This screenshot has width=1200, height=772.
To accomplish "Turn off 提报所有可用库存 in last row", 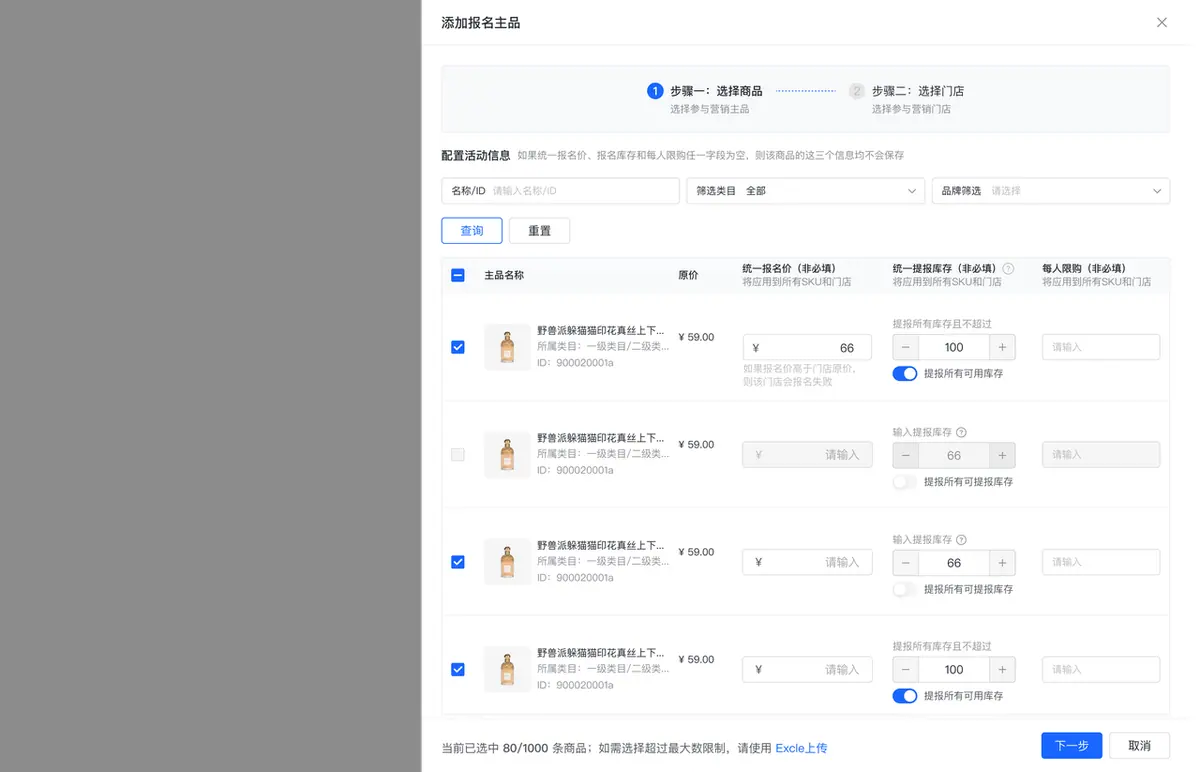I will 905,696.
